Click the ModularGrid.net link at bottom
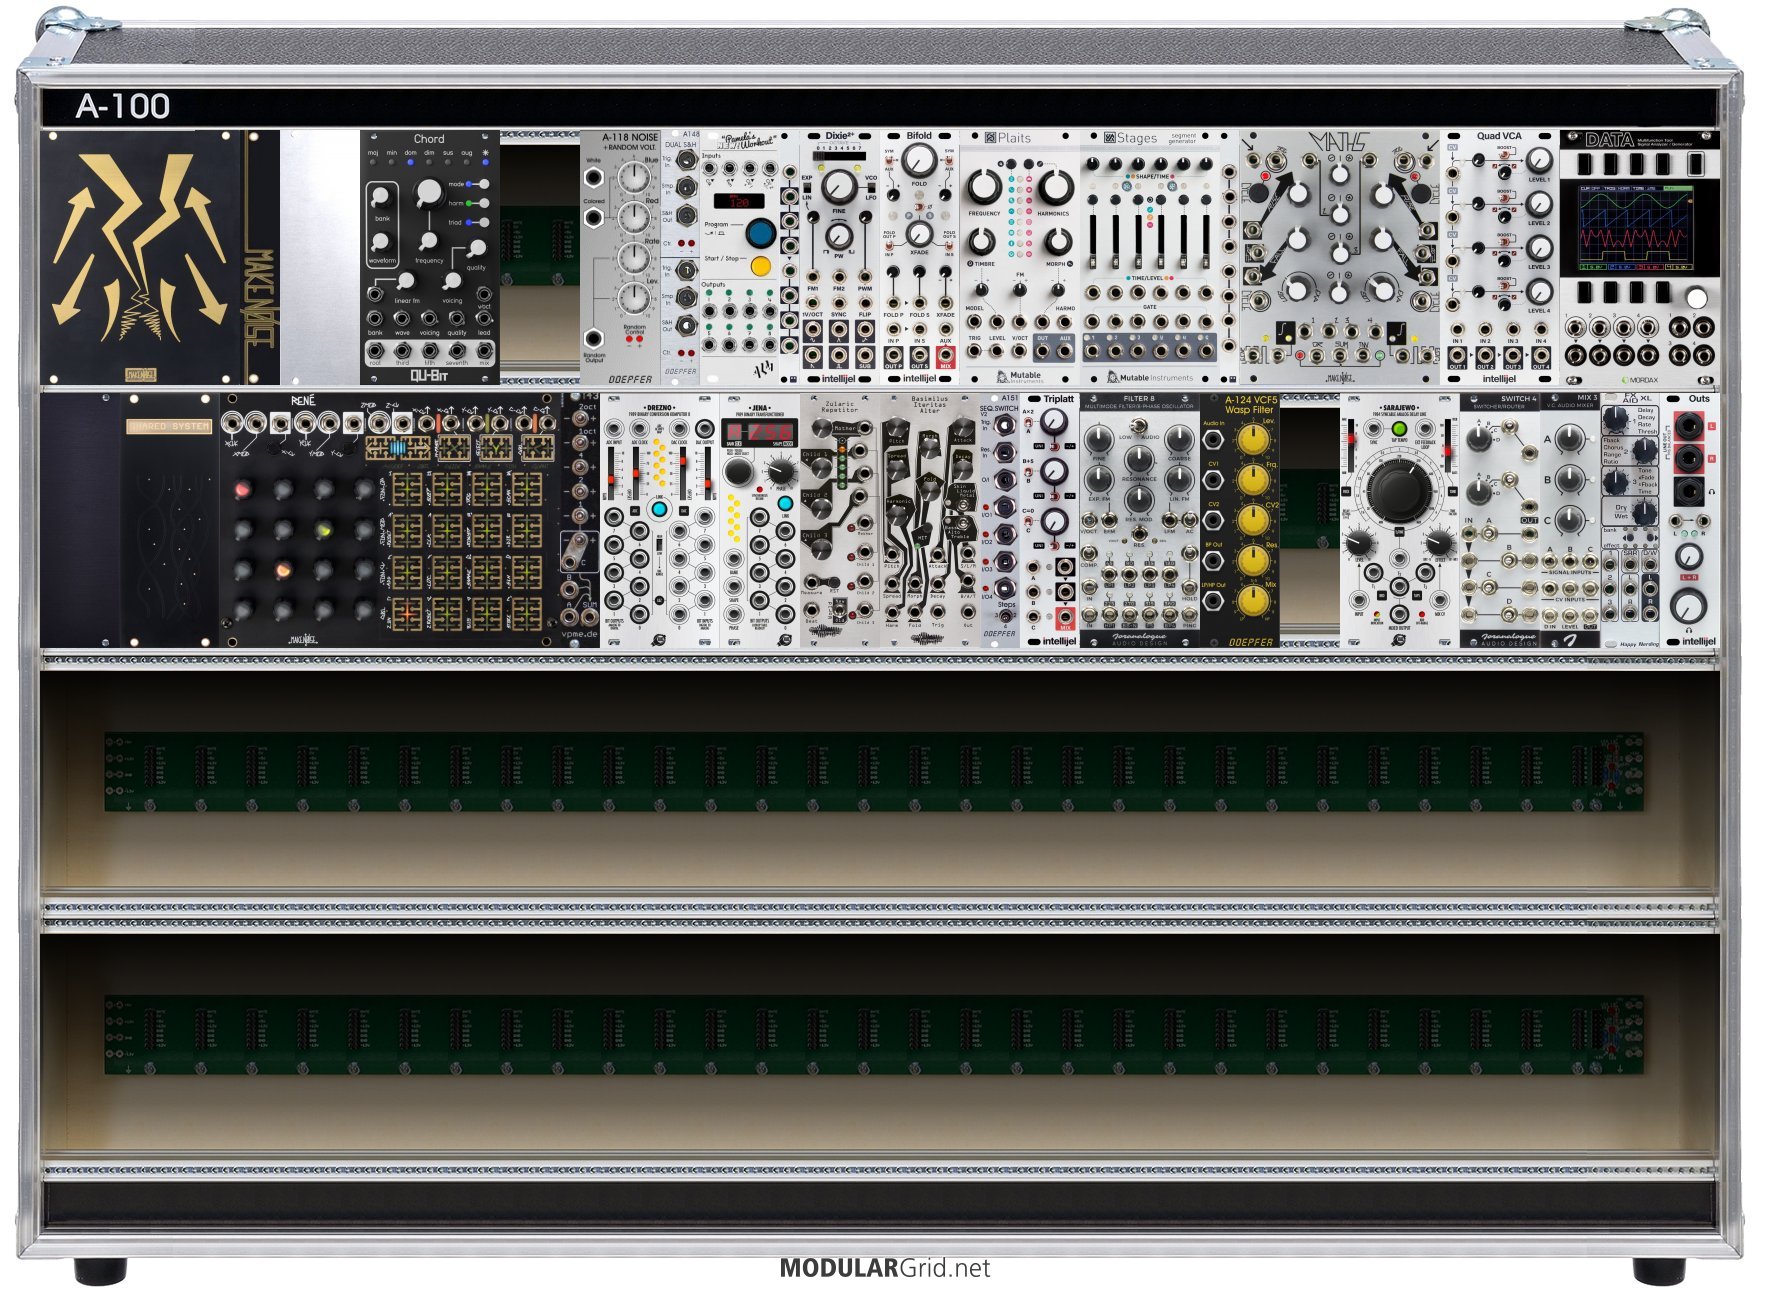The width and height of the screenshot is (1771, 1289). [885, 1269]
